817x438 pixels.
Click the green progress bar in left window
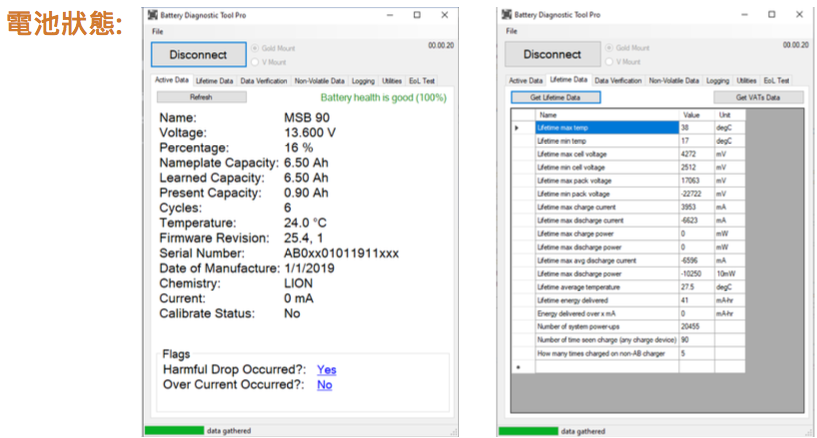click(174, 430)
